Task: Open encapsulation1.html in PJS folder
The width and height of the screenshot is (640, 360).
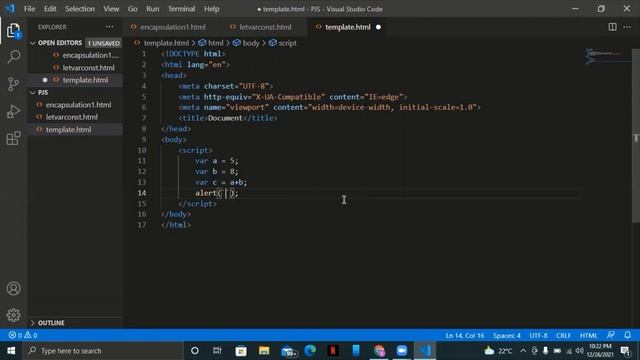Action: 75,105
